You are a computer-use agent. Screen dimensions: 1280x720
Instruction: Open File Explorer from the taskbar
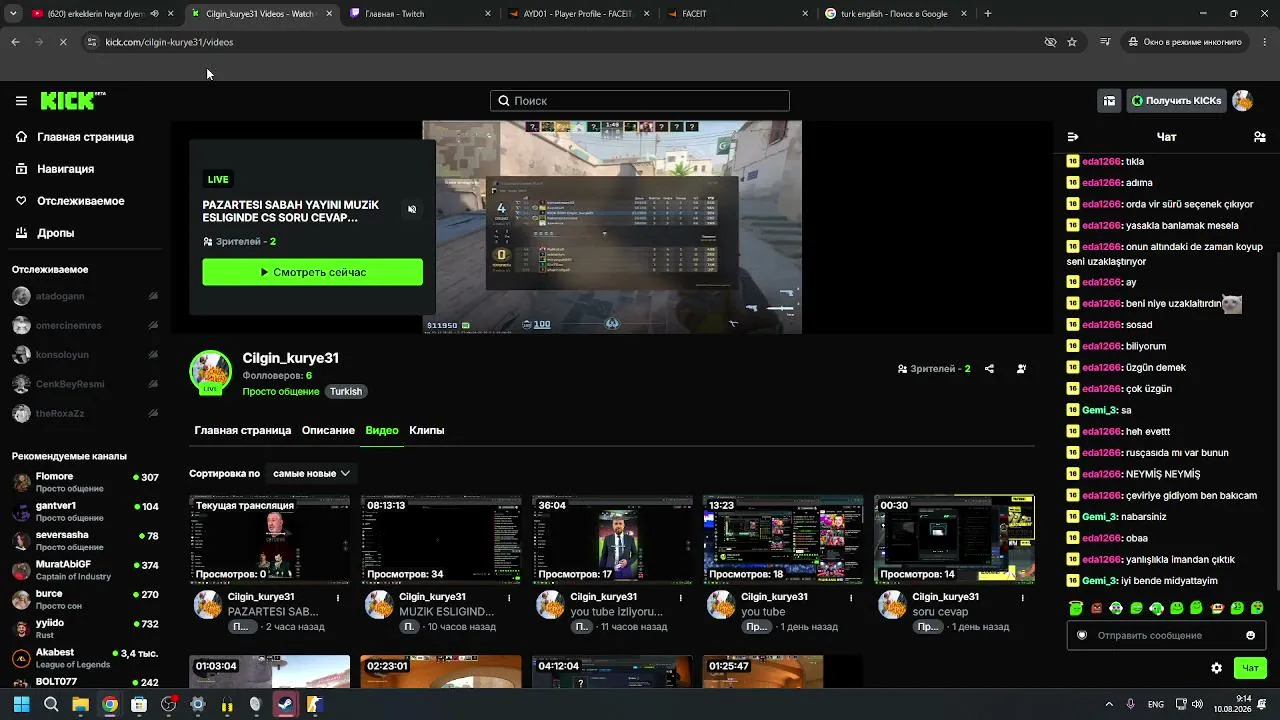(x=80, y=704)
